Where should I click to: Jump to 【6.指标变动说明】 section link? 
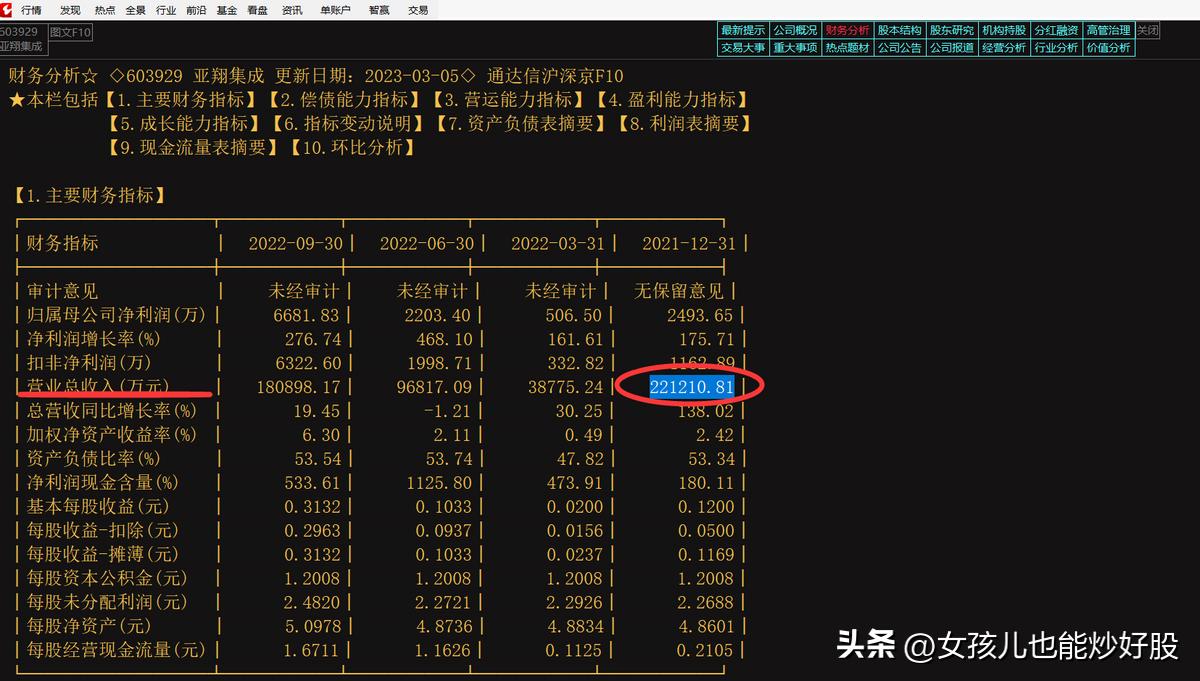click(348, 124)
